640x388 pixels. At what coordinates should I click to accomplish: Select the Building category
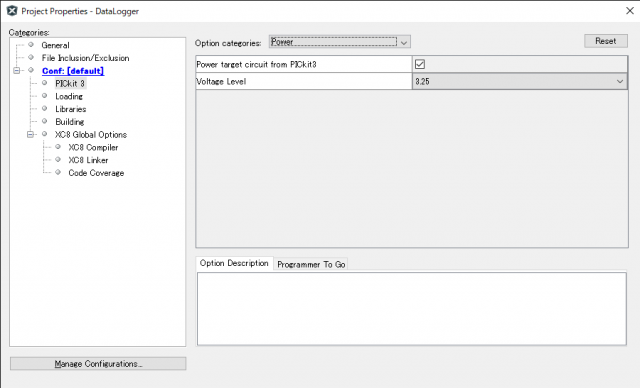[70, 122]
